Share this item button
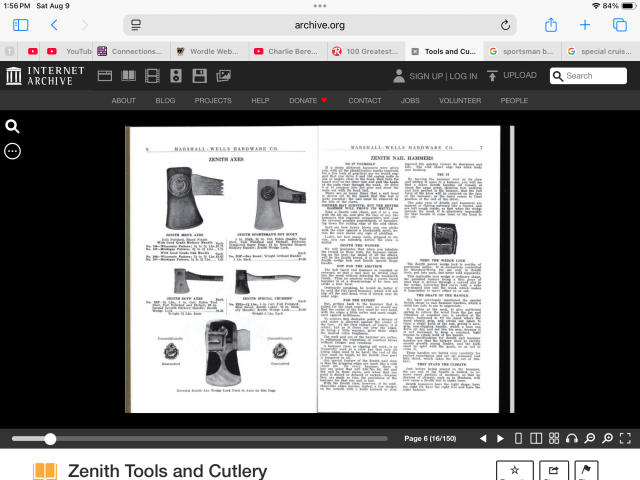 (553, 471)
